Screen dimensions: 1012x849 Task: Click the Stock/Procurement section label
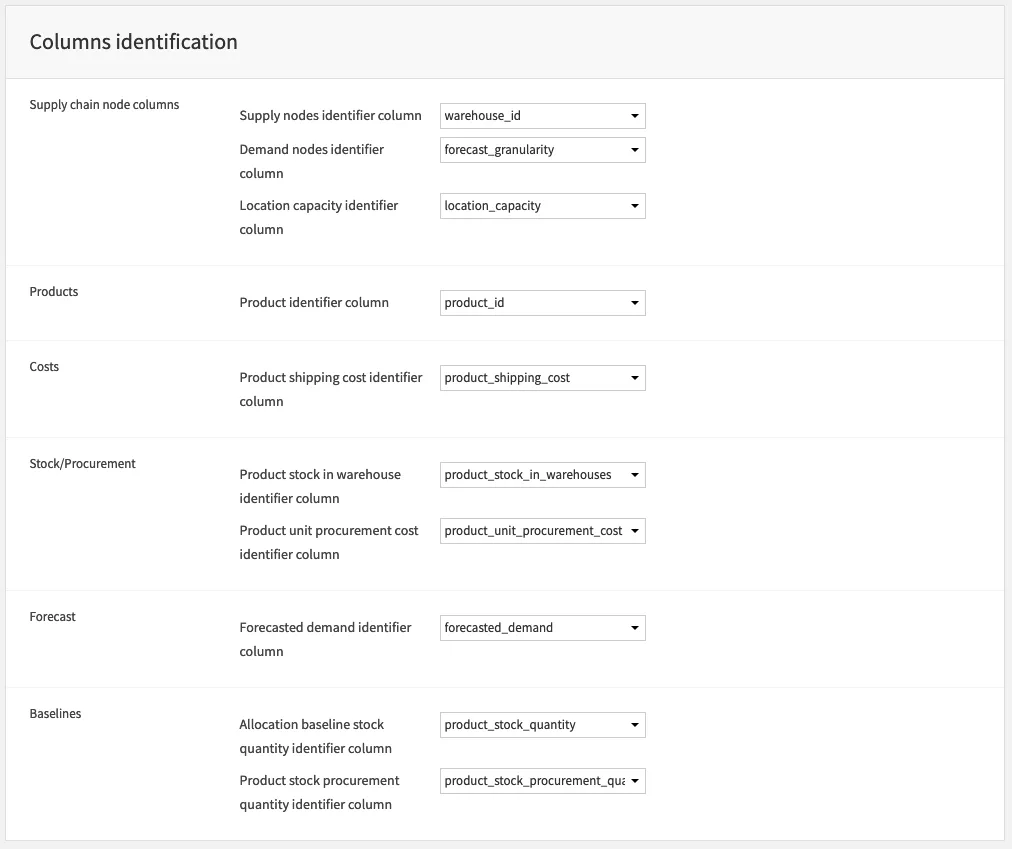click(82, 464)
